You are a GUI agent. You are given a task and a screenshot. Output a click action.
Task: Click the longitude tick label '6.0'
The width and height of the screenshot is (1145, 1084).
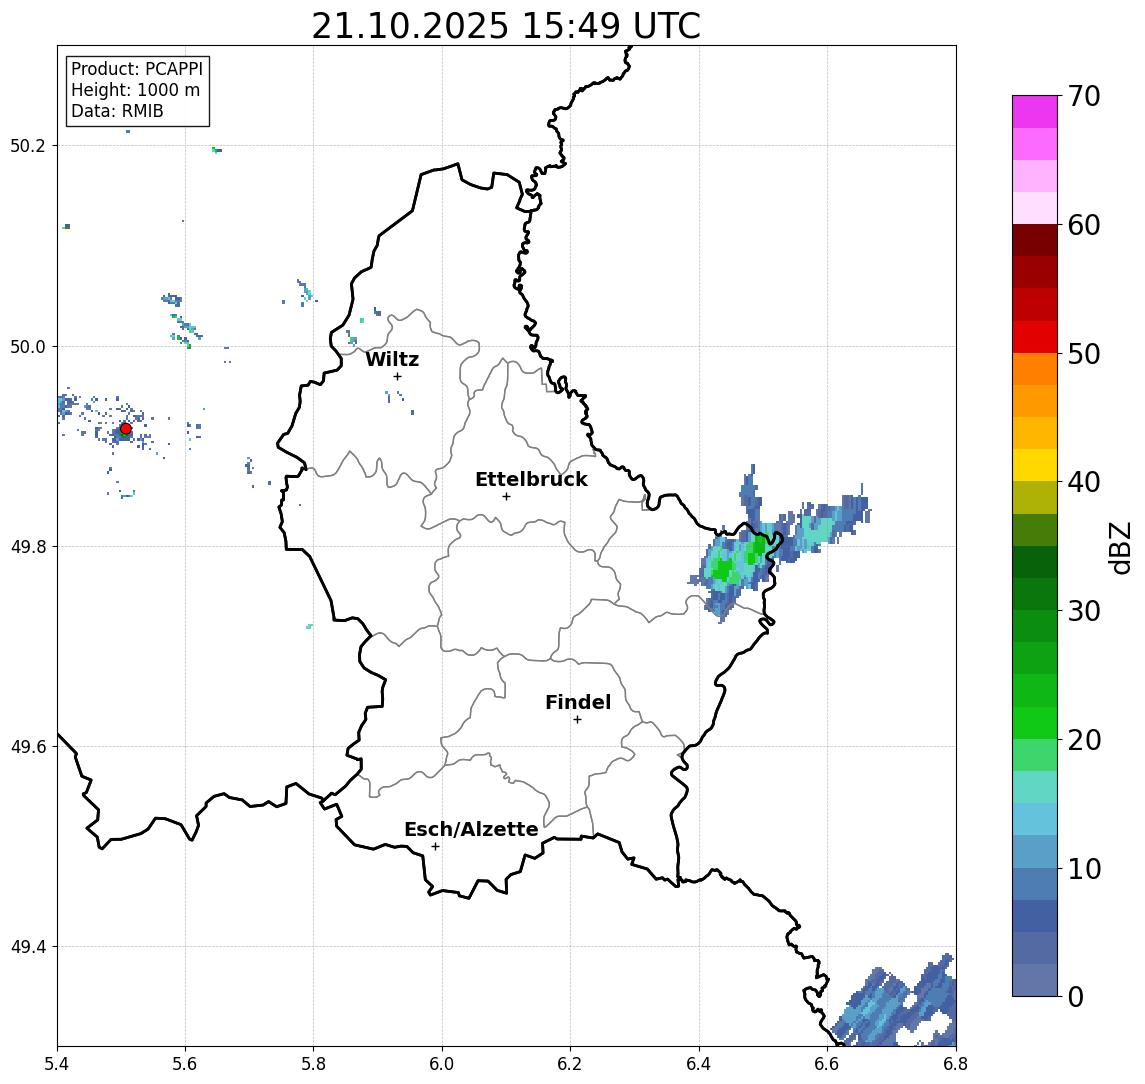(442, 1064)
